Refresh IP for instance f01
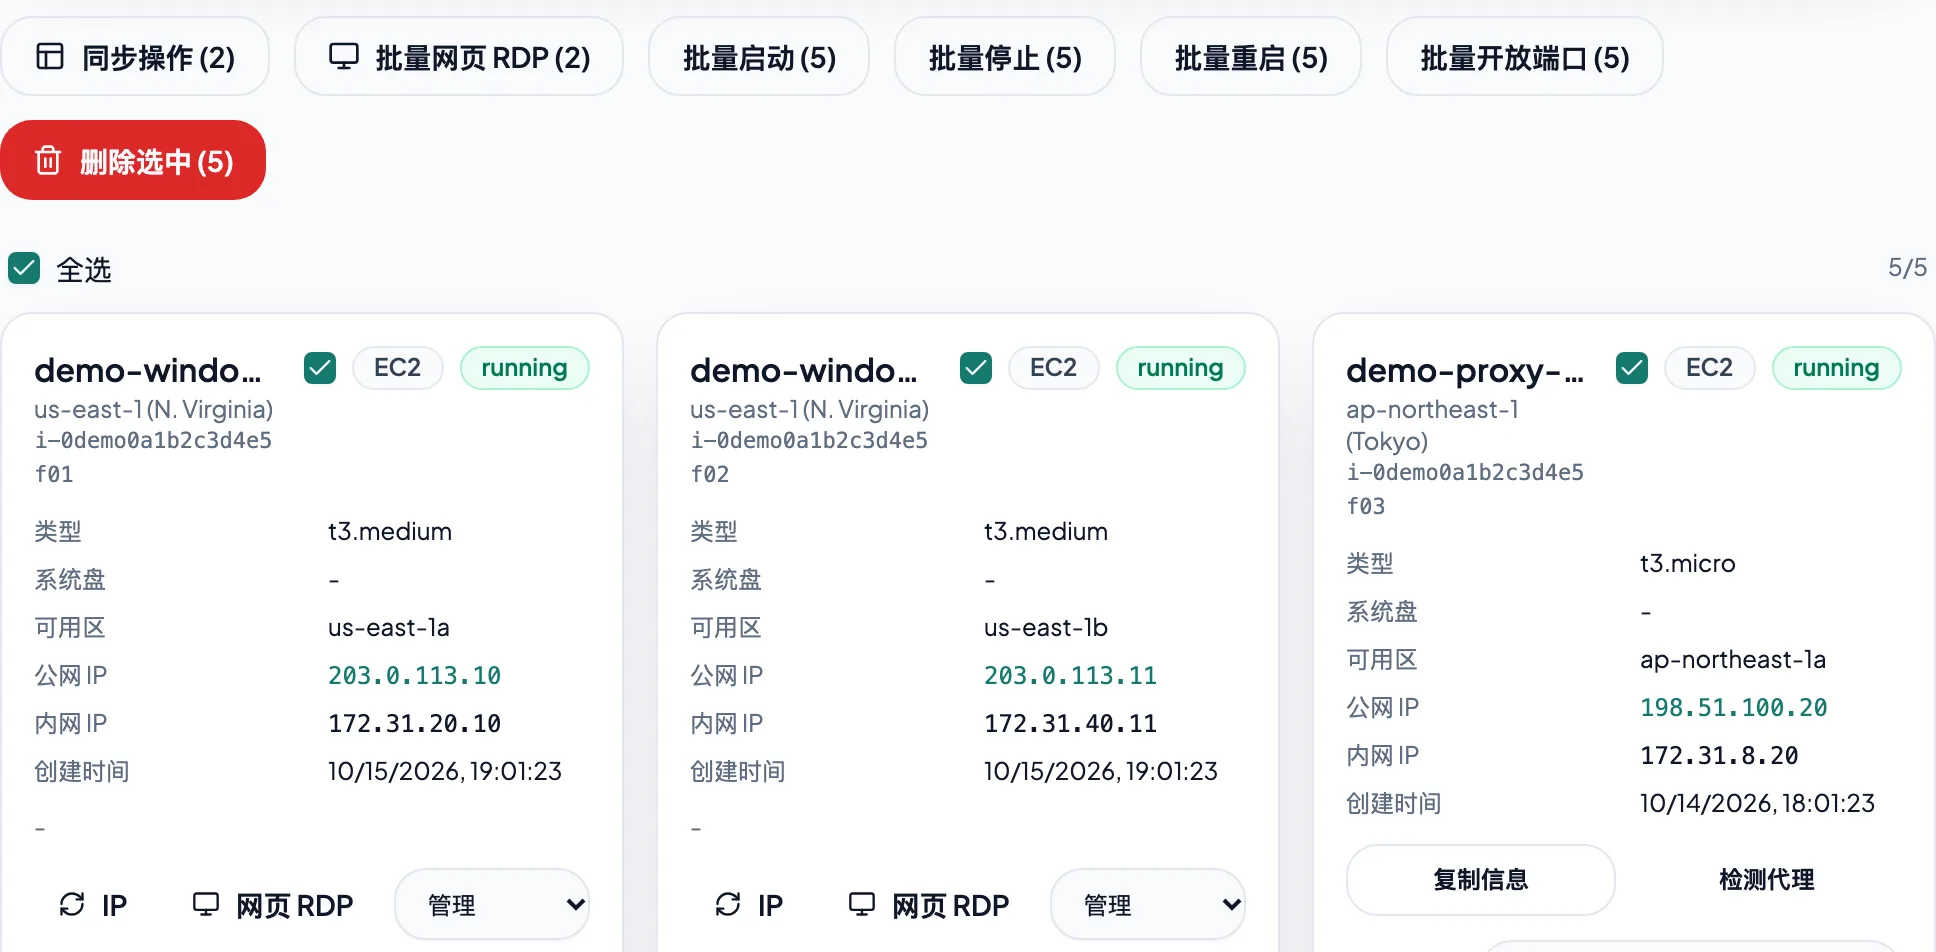Screen dimensions: 1936x952 coord(93,905)
